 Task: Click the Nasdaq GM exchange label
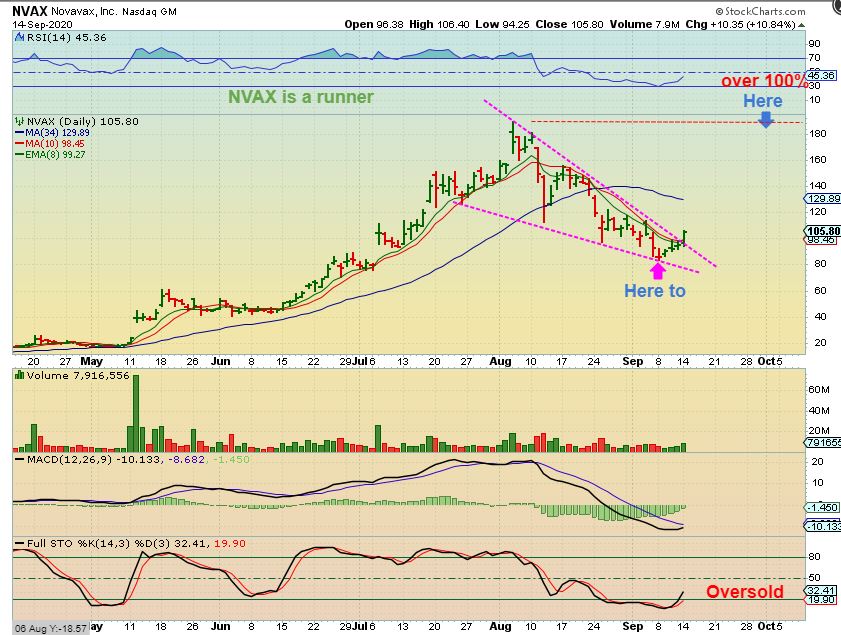tap(149, 11)
